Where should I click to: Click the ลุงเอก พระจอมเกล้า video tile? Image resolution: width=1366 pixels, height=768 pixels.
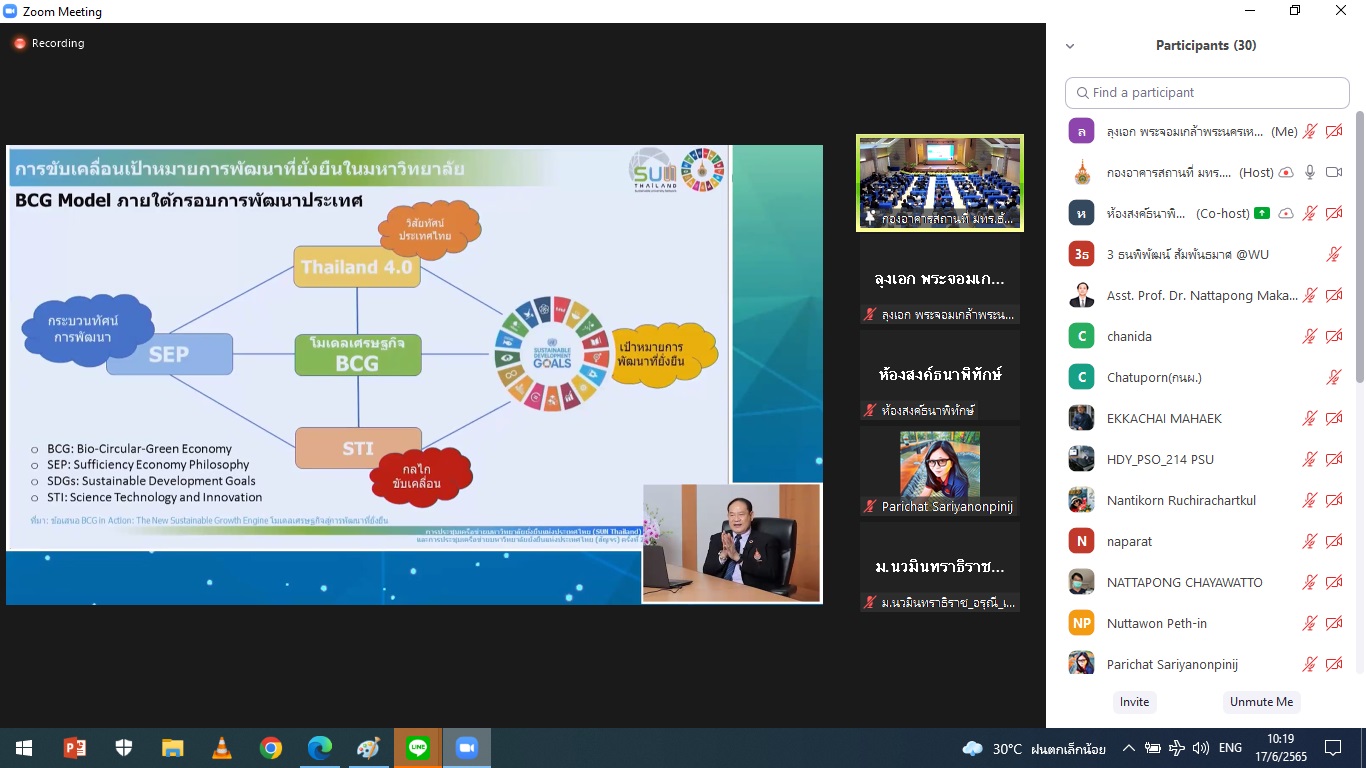[940, 279]
